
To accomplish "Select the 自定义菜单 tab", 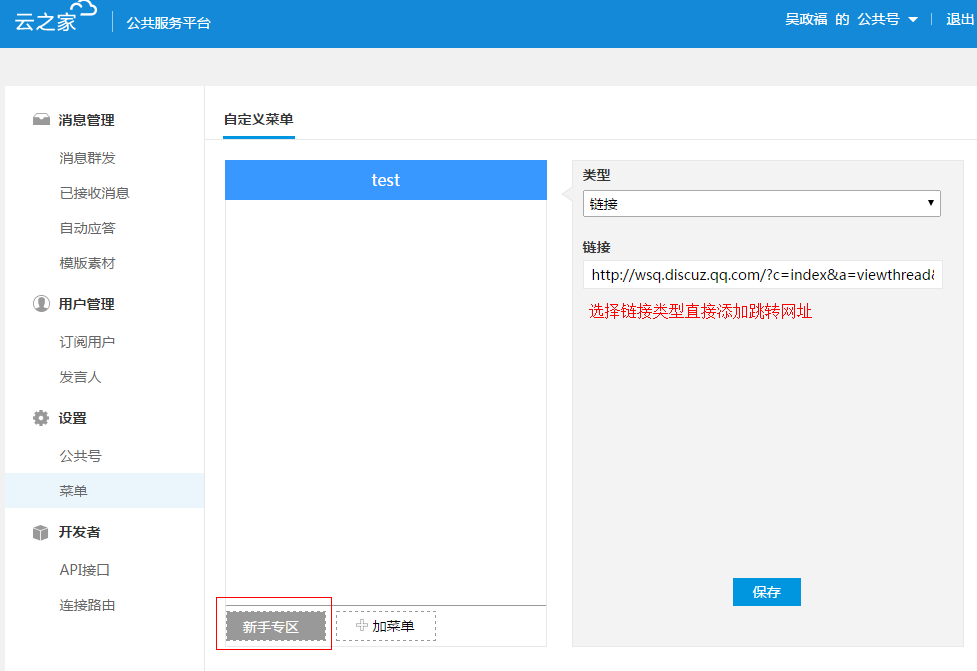I will tap(259, 119).
